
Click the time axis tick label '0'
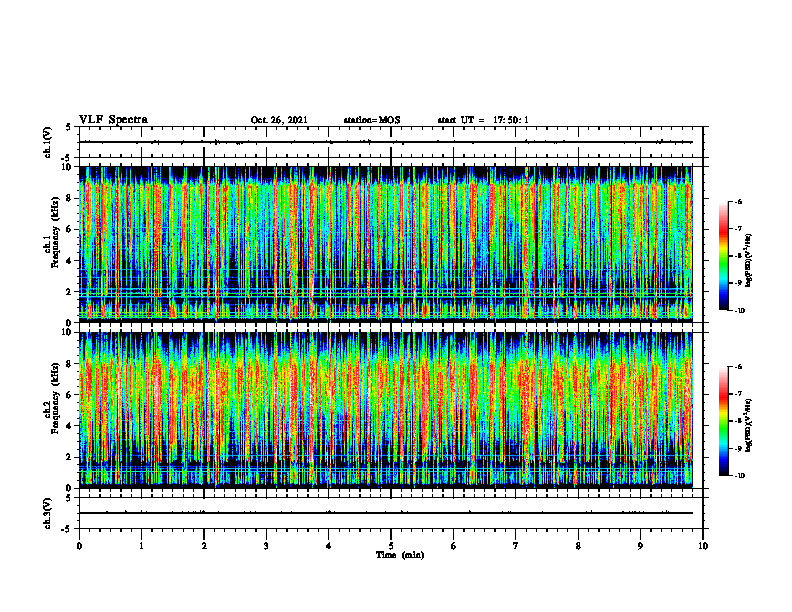click(79, 546)
